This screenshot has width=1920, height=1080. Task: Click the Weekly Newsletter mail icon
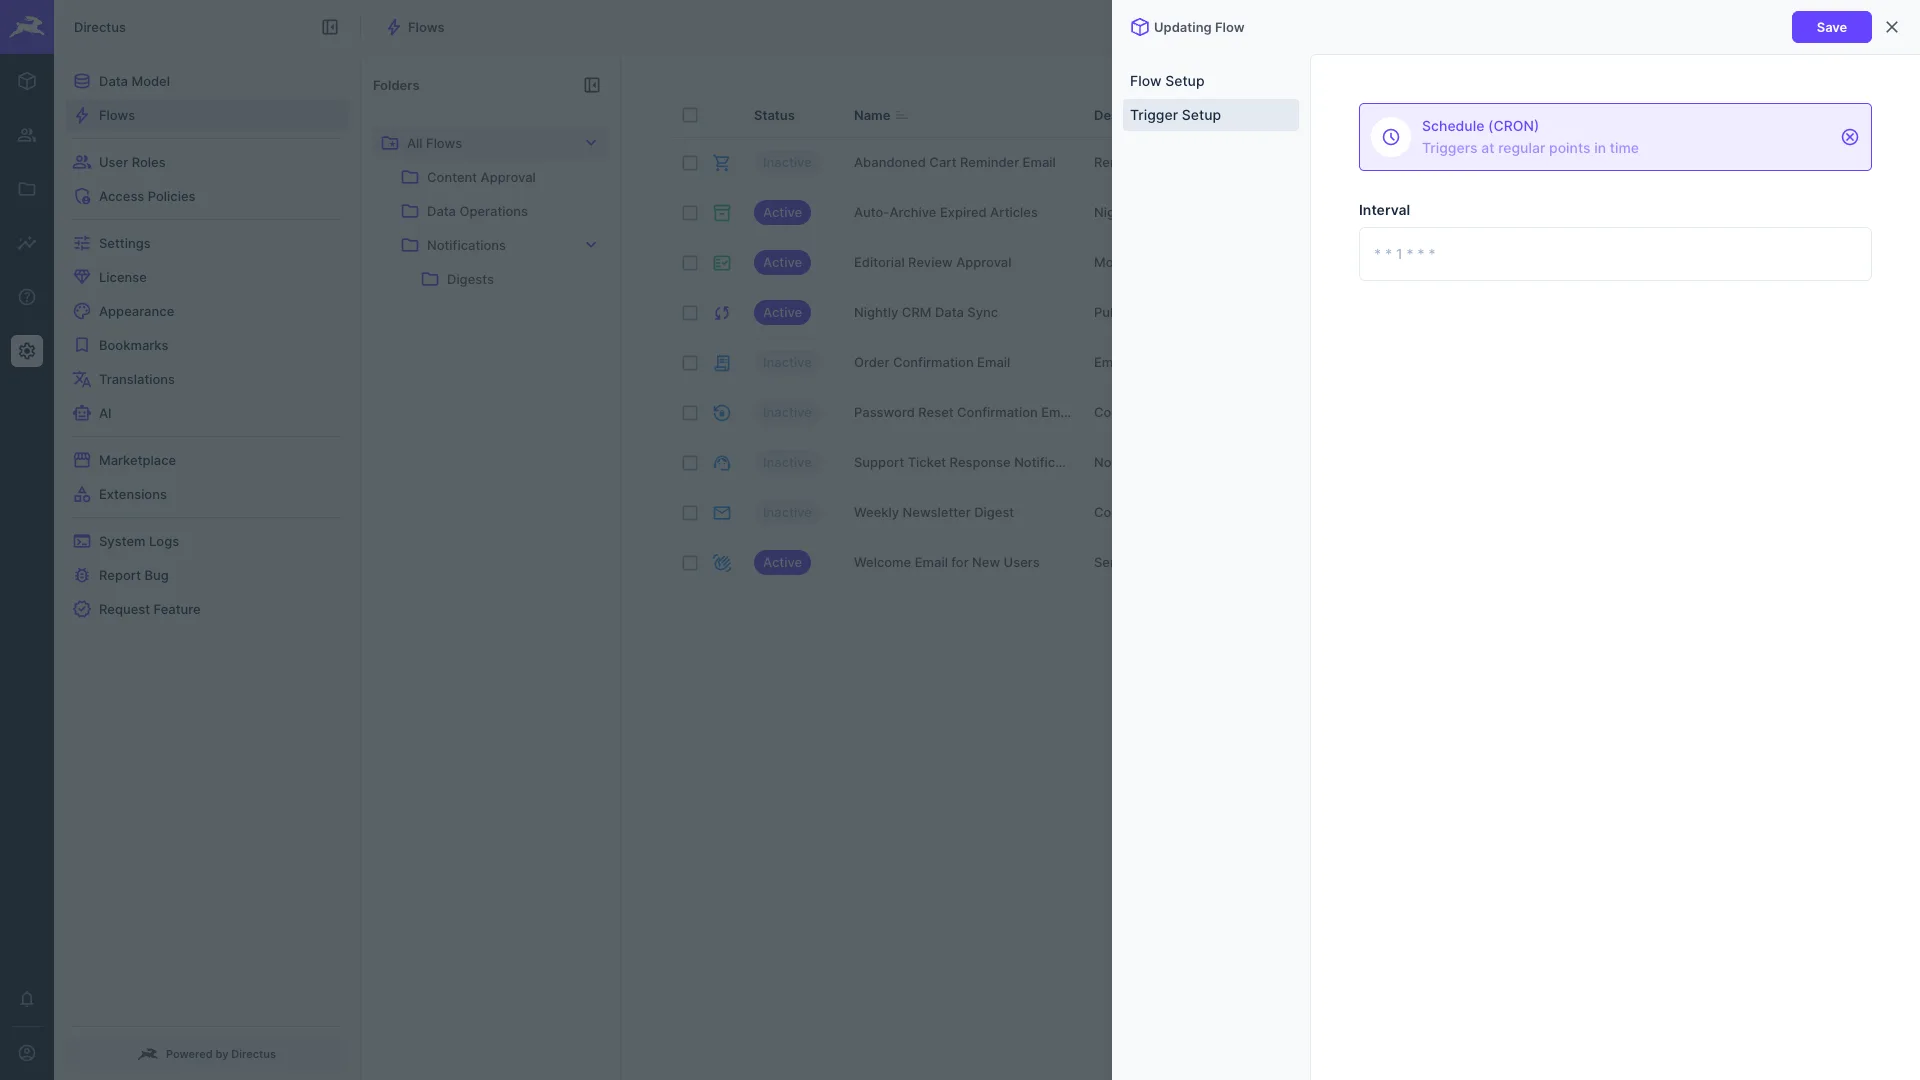tap(722, 512)
